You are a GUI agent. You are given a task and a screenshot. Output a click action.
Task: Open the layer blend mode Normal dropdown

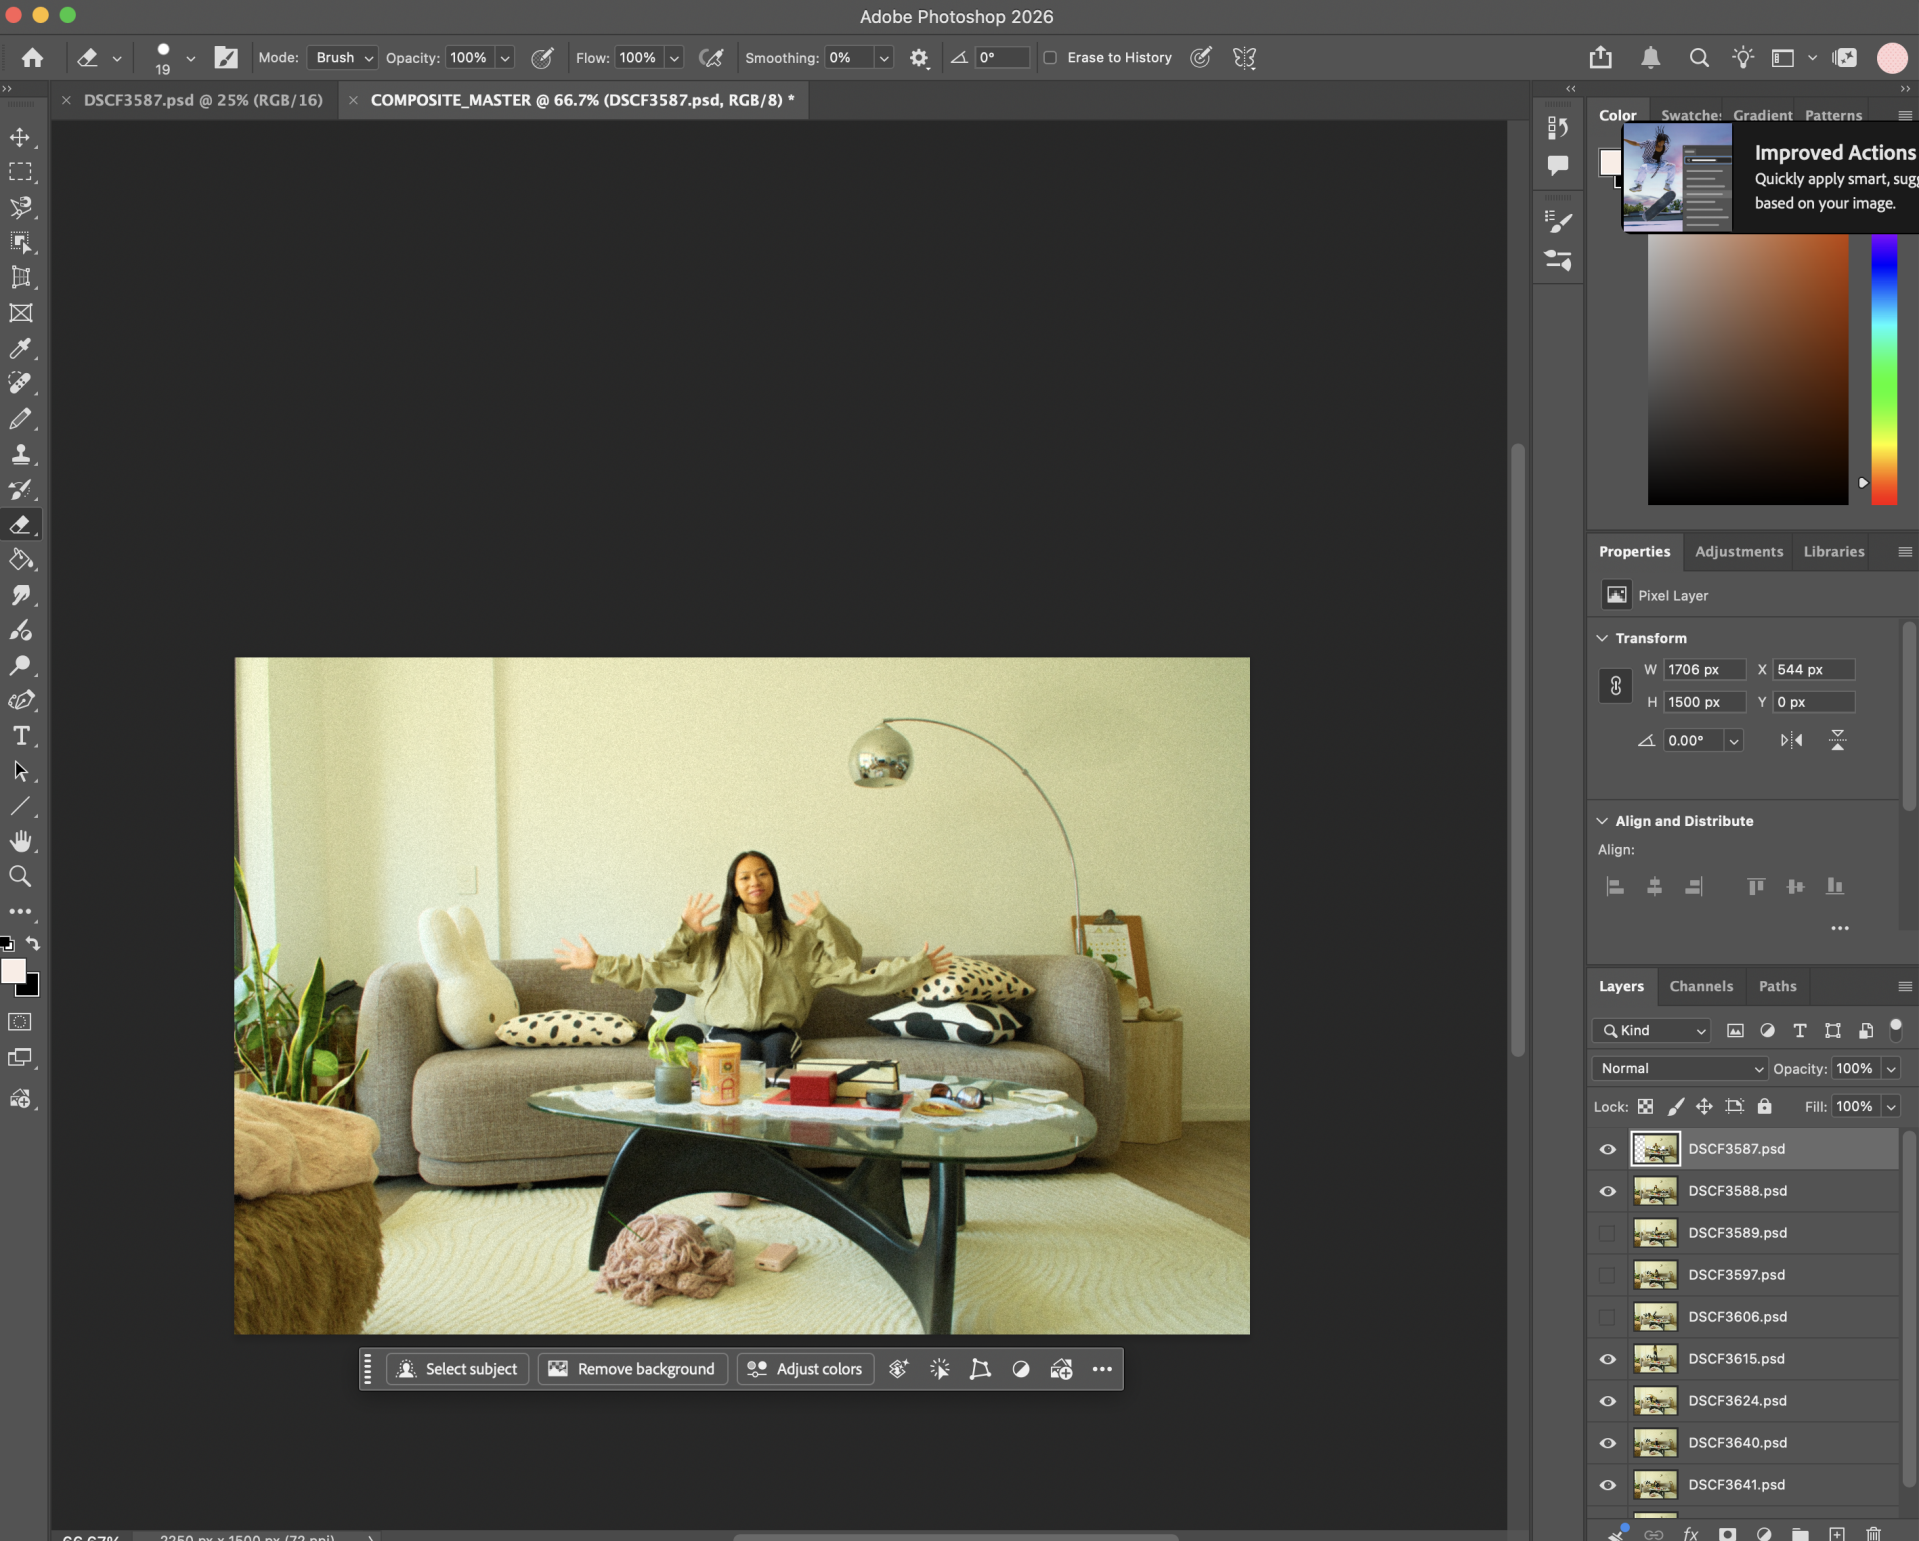1679,1068
